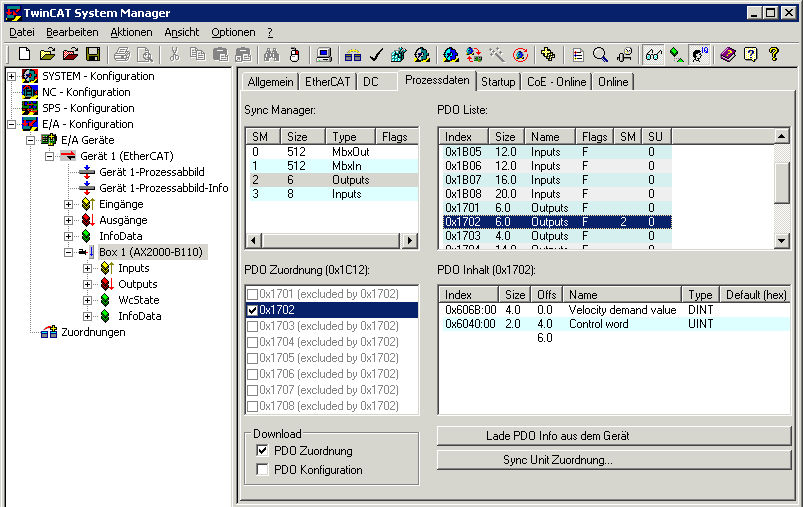Switch to the Startup tab

498,82
